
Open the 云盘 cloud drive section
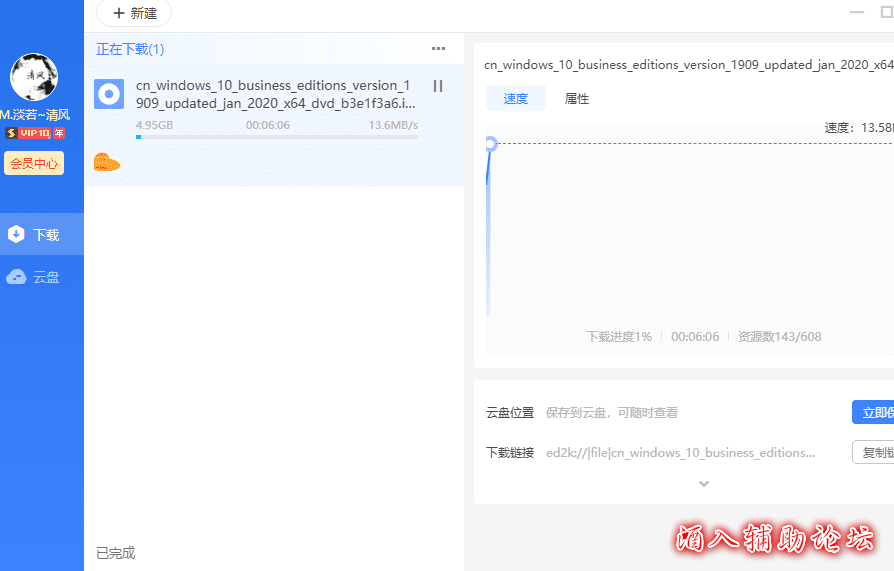pos(42,277)
